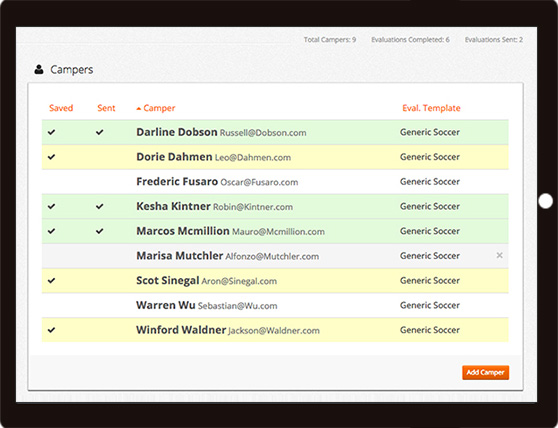Remove Marisa Mutchler using the X icon
This screenshot has width=558, height=428.
(499, 255)
